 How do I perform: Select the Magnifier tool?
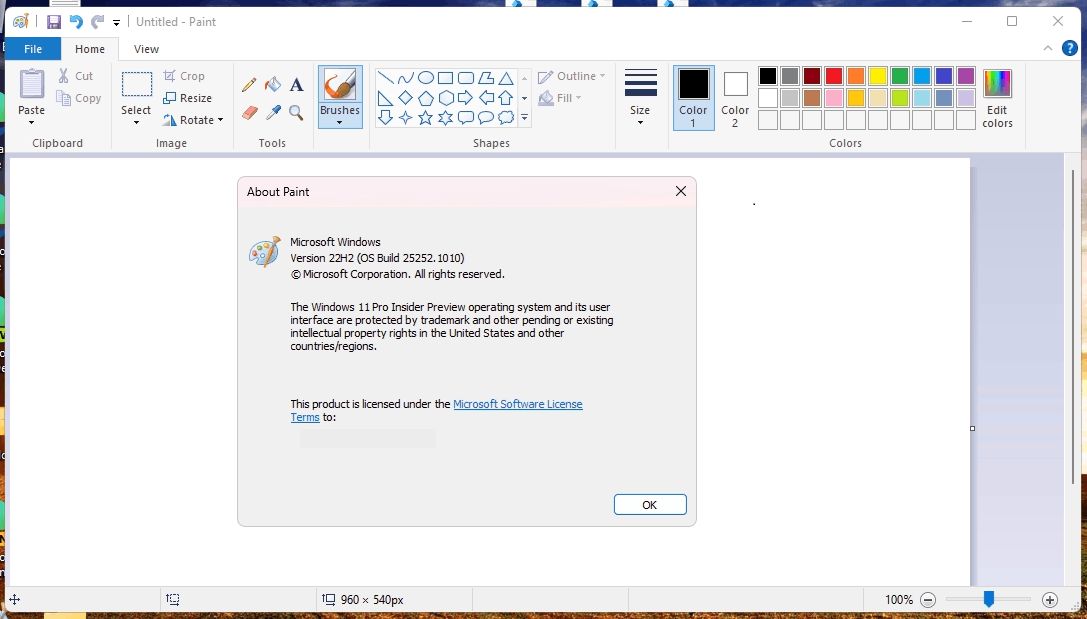[296, 112]
